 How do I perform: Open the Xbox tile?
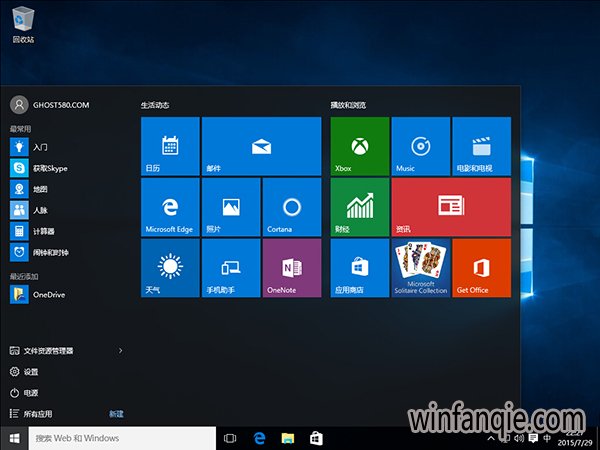click(360, 146)
